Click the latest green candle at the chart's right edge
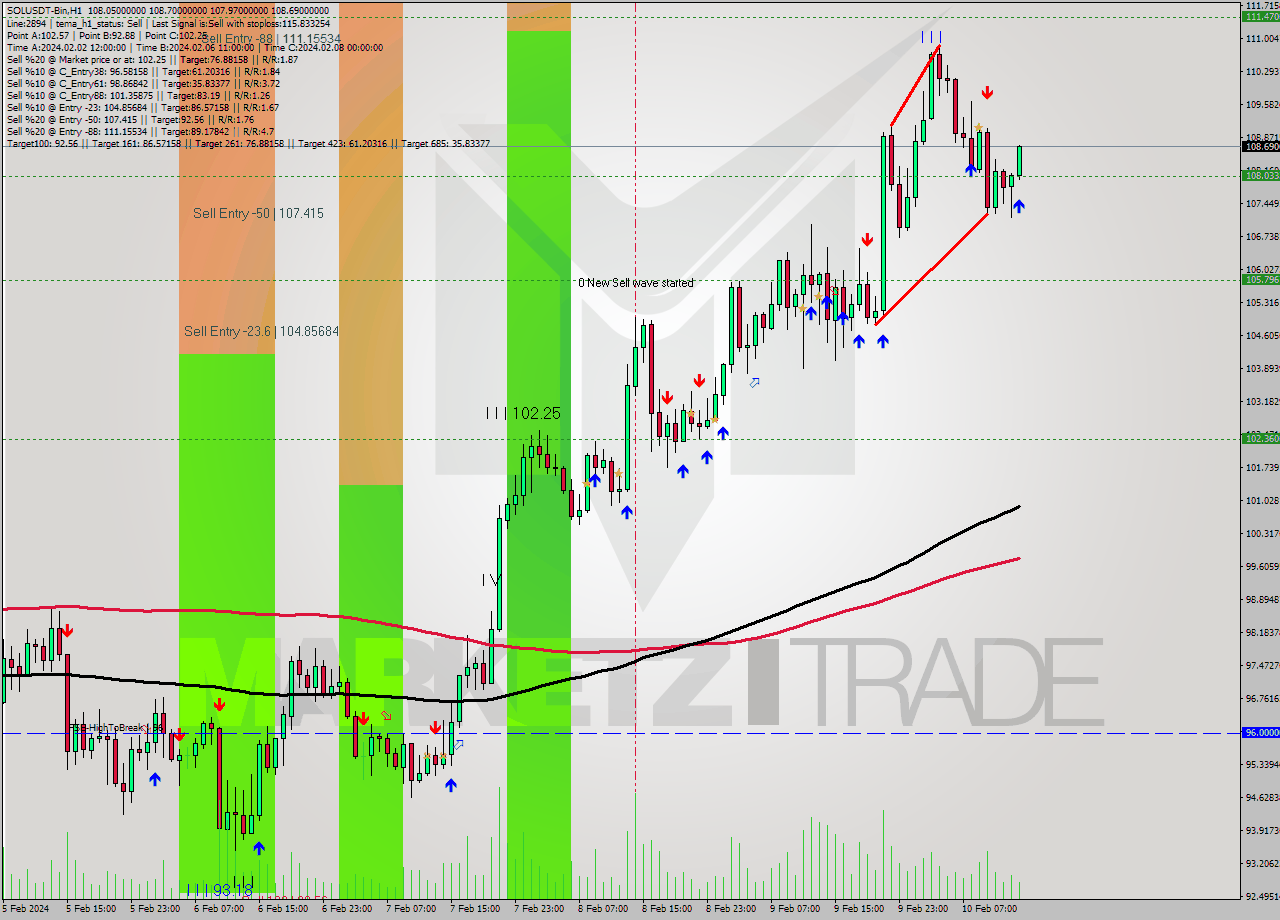1280x920 pixels. tap(1019, 161)
